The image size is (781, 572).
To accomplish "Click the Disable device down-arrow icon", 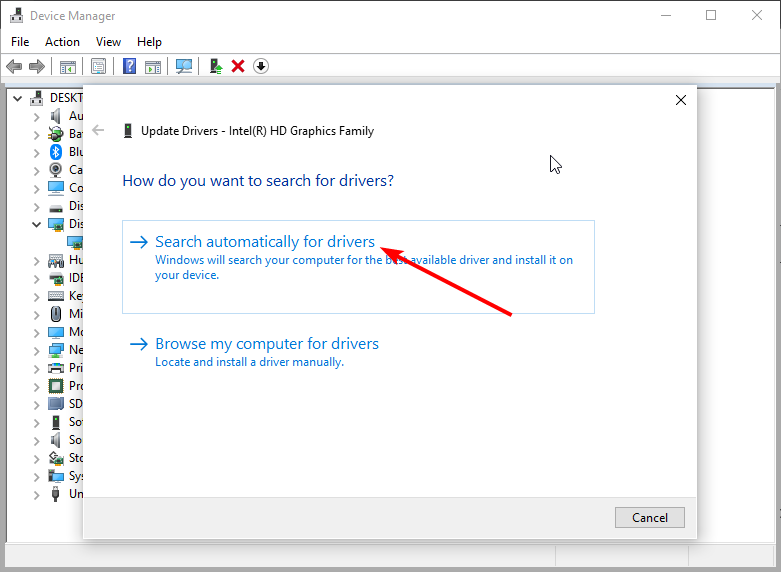I will coord(261,66).
